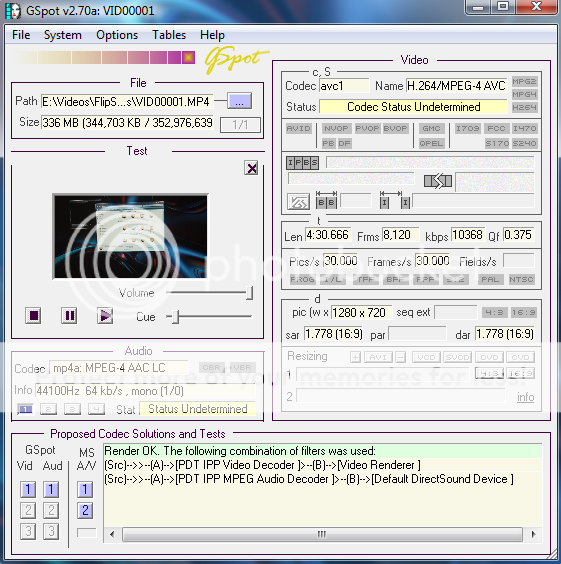Image resolution: width=561 pixels, height=564 pixels.
Task: Click the Resizing DVD button
Action: [489, 357]
